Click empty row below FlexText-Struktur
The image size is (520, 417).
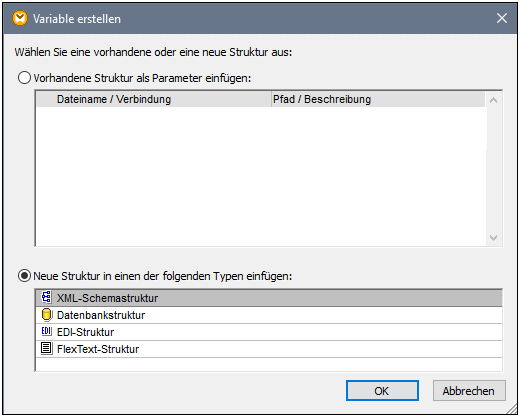point(269,364)
